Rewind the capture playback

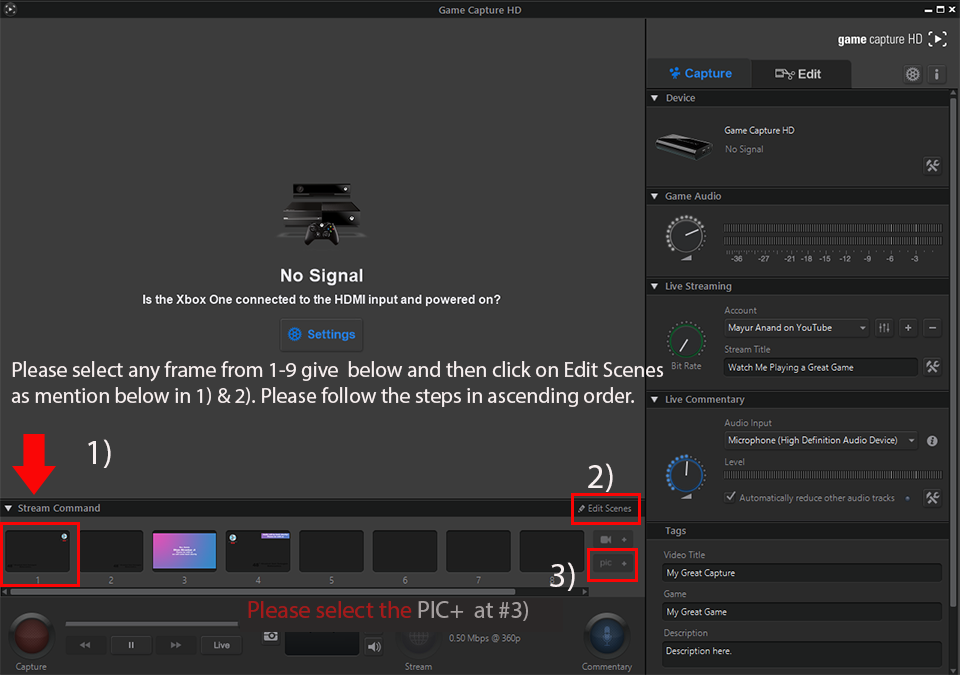(85, 645)
